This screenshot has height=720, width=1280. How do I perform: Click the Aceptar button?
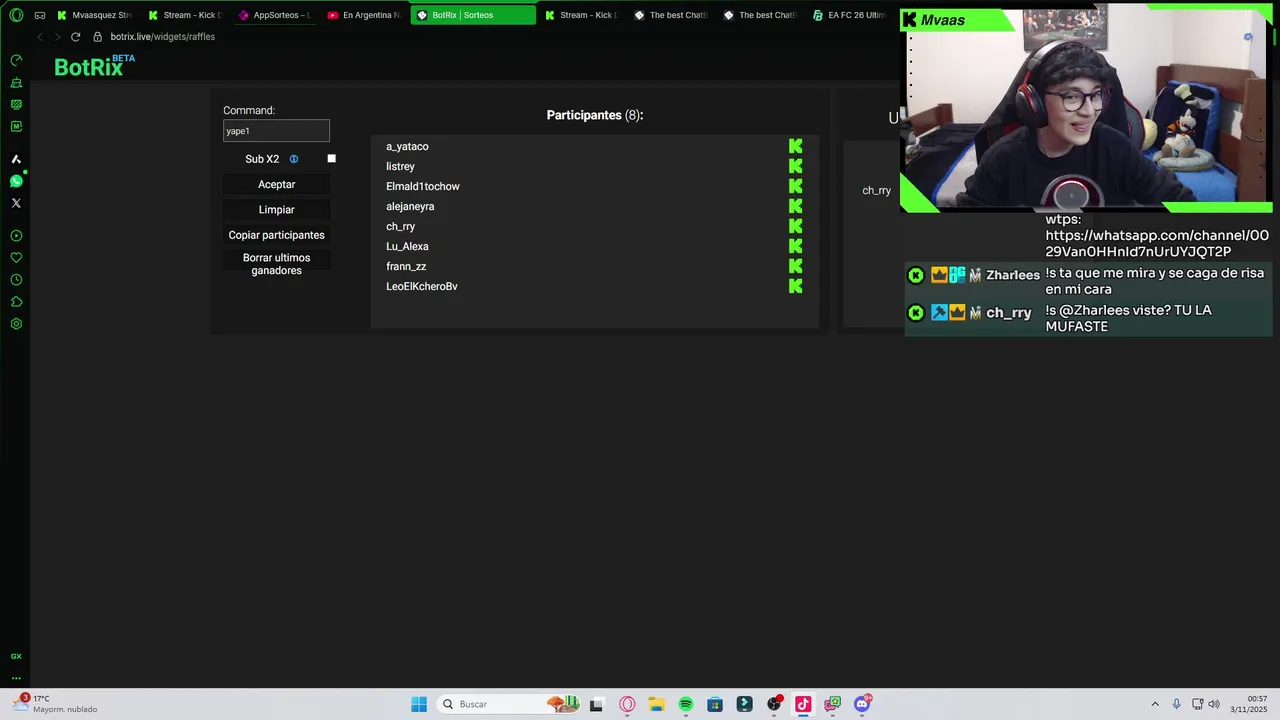pyautogui.click(x=277, y=185)
